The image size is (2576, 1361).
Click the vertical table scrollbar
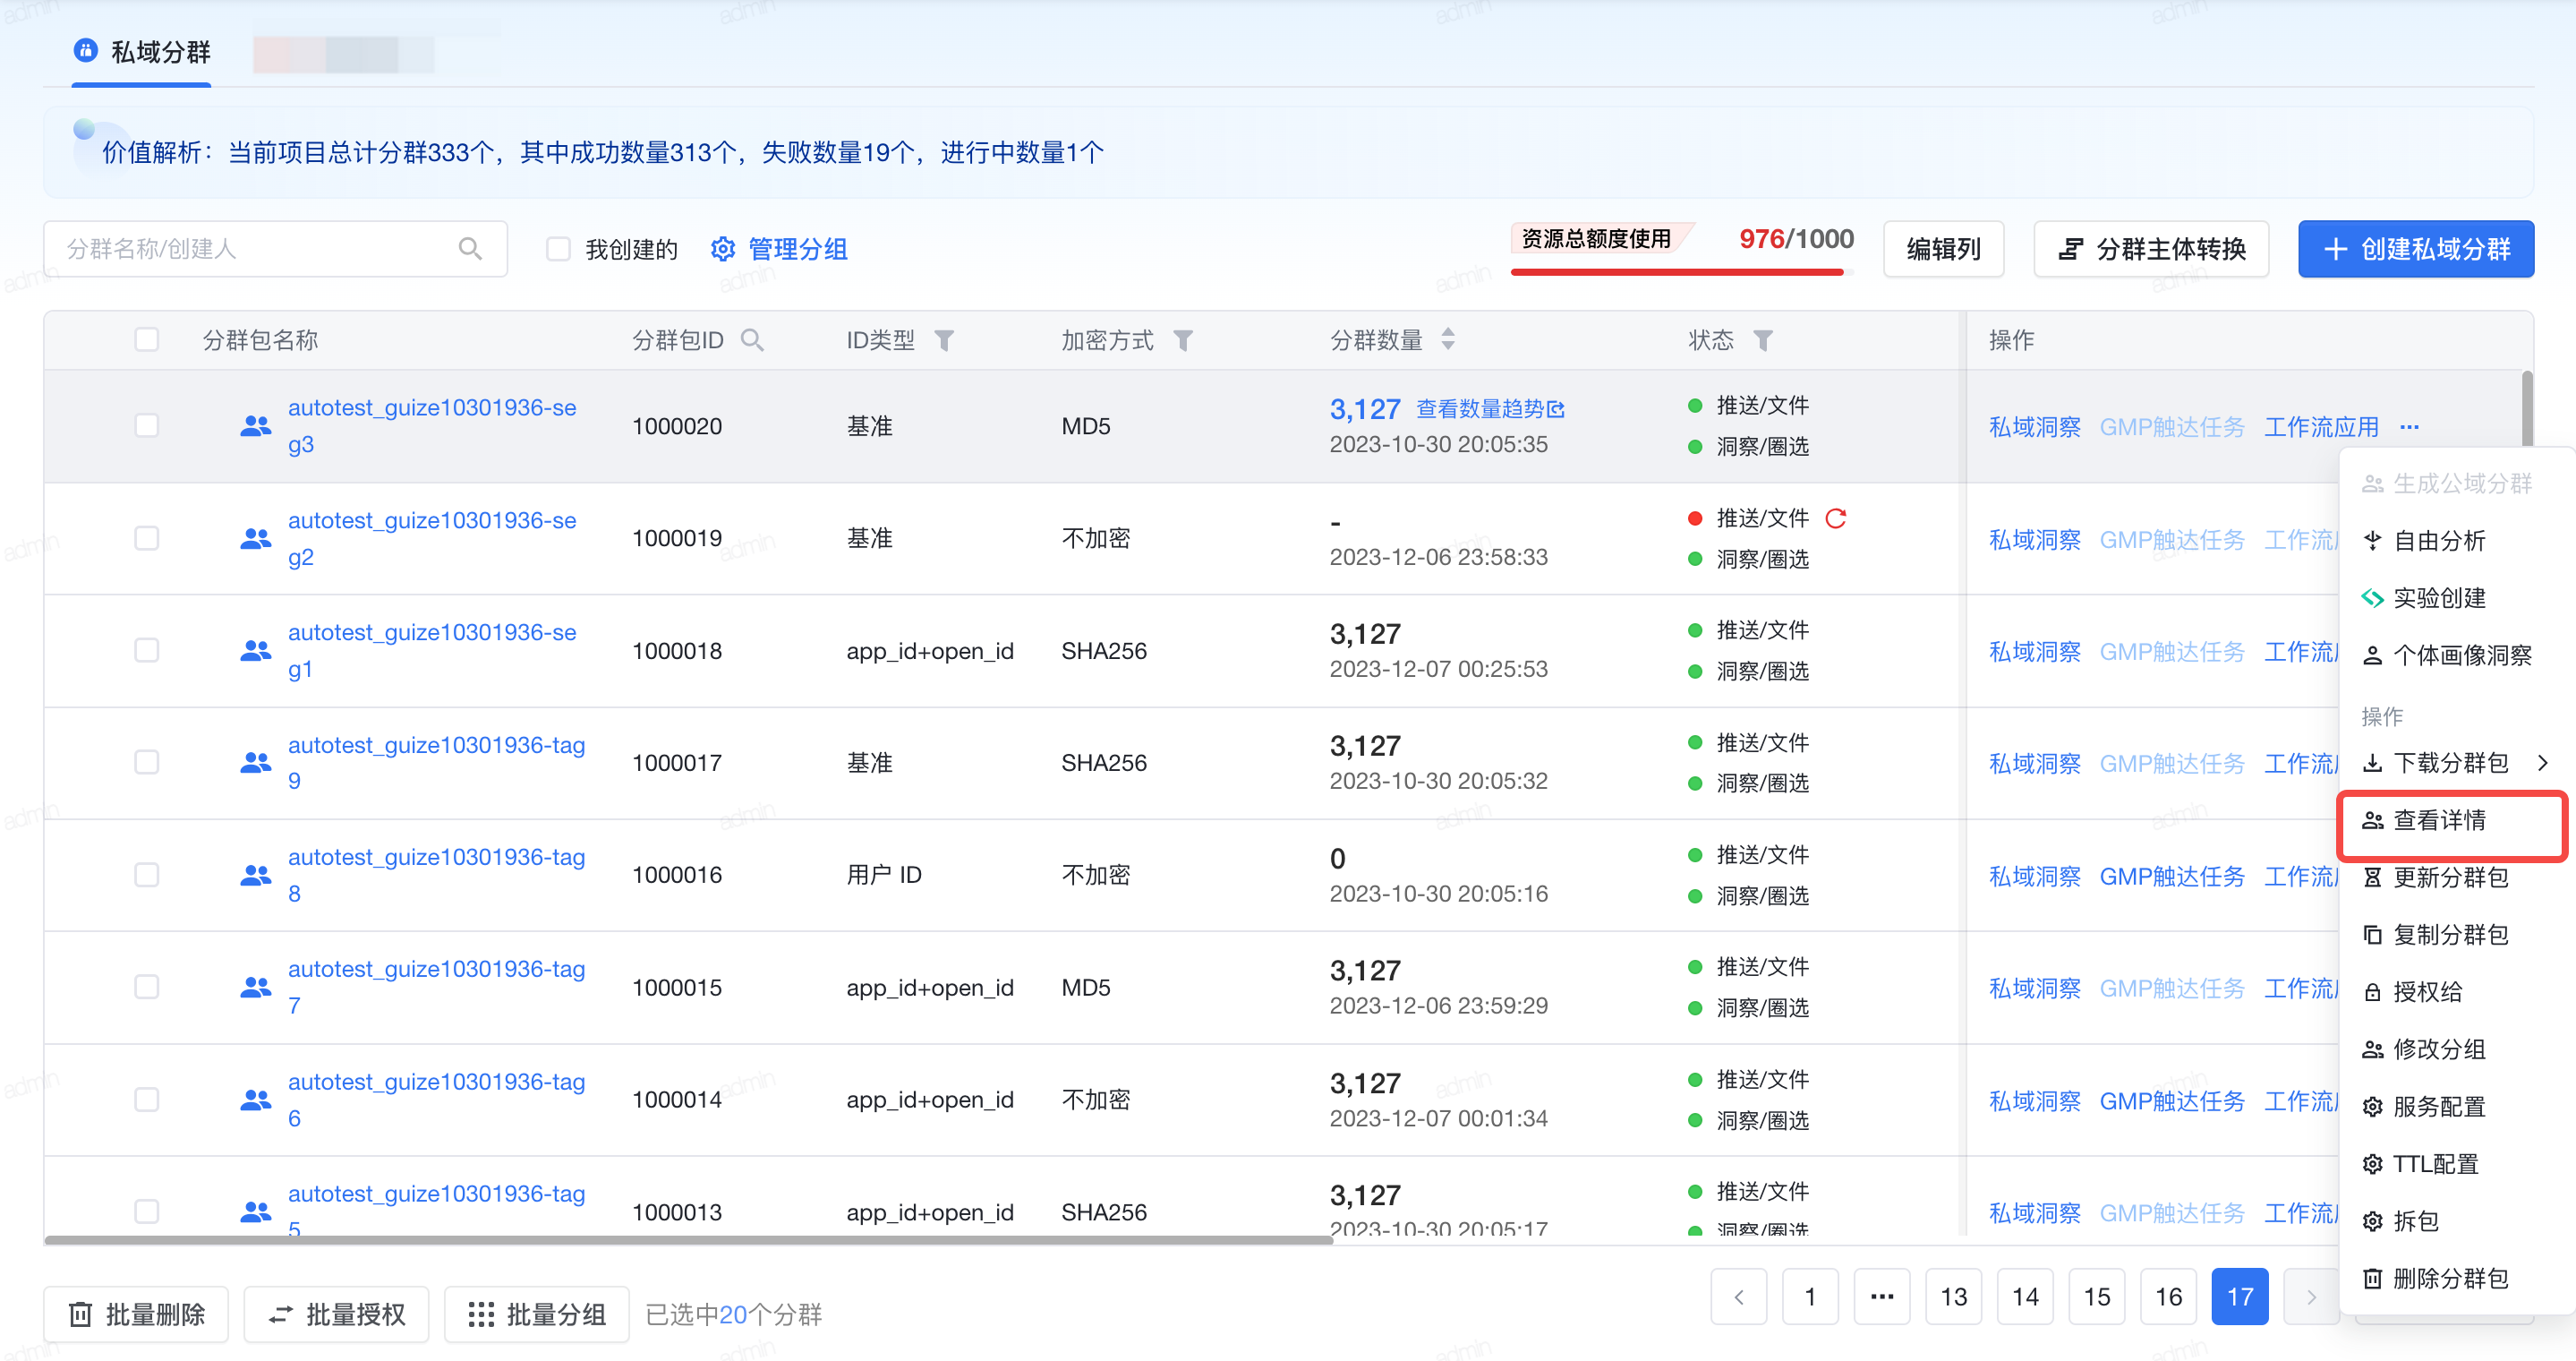tap(2527, 409)
